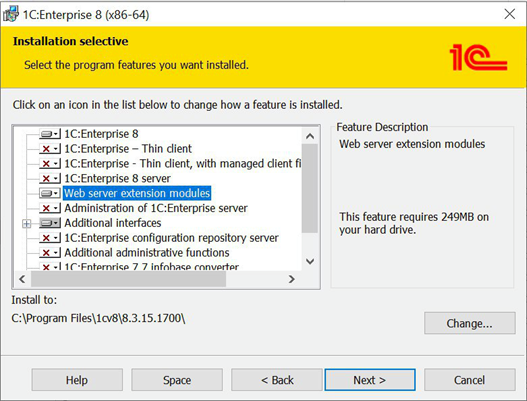Click the installer icon in the title bar
The width and height of the screenshot is (527, 401).
pos(11,14)
